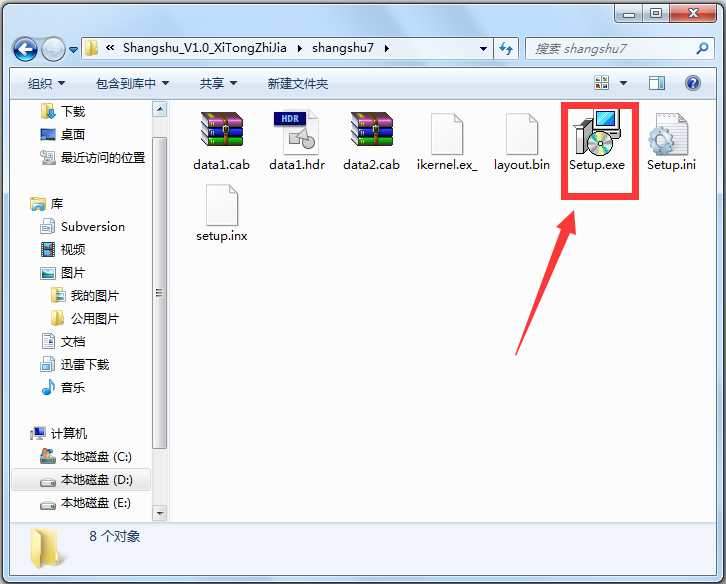Select the Setup.exe installer icon

pyautogui.click(x=596, y=132)
